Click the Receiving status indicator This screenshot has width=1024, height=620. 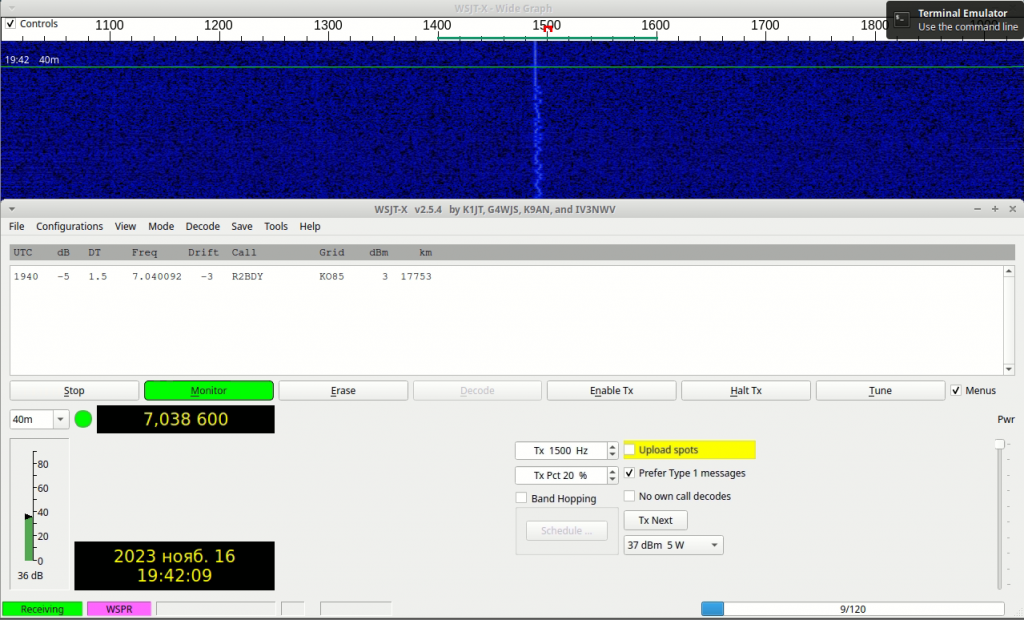point(42,609)
